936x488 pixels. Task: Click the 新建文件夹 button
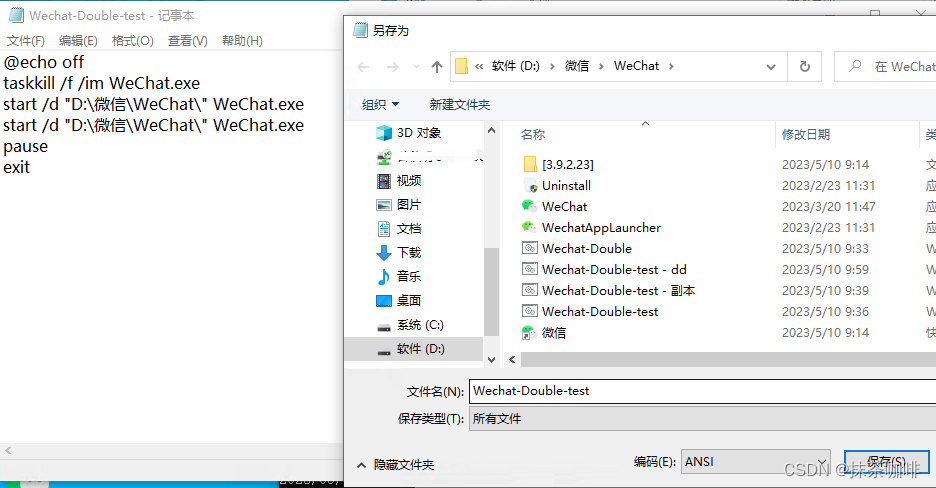click(460, 104)
